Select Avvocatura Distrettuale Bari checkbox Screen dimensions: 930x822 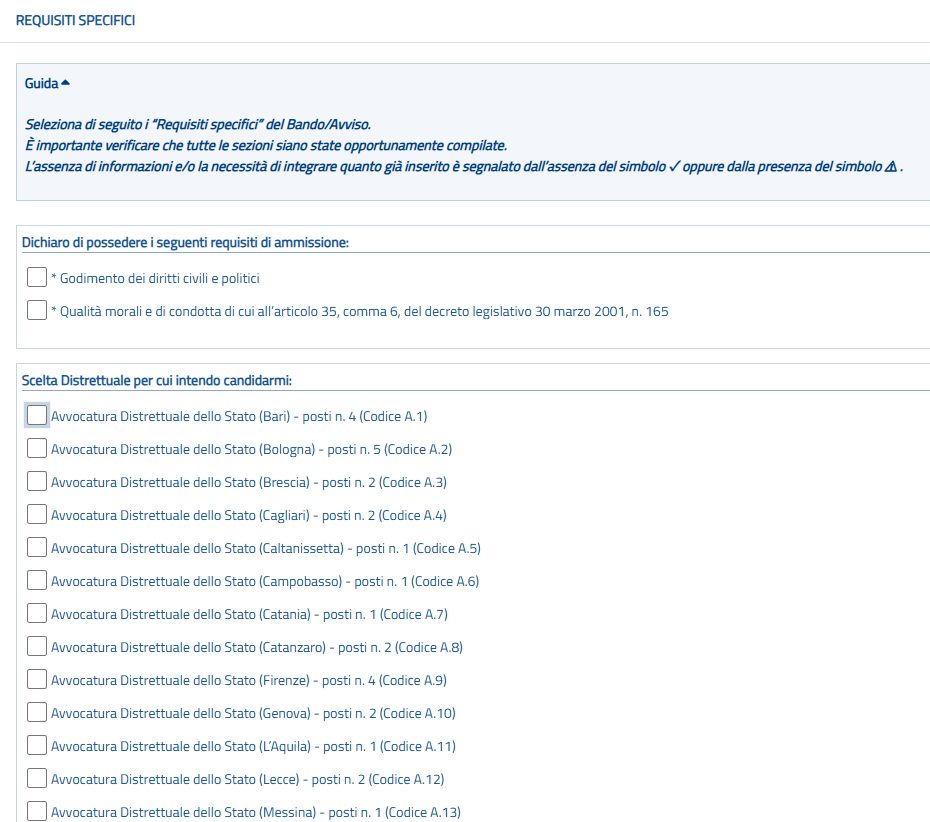tap(37, 415)
